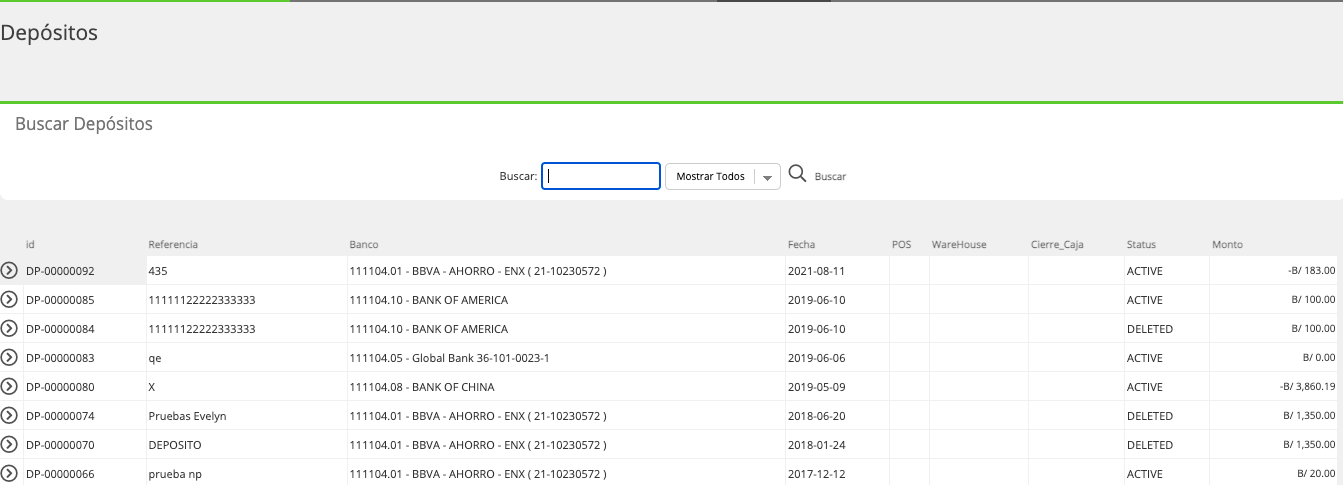Click Global Bank 36-101-0023-1 cell
1343x485 pixels.
pos(566,358)
